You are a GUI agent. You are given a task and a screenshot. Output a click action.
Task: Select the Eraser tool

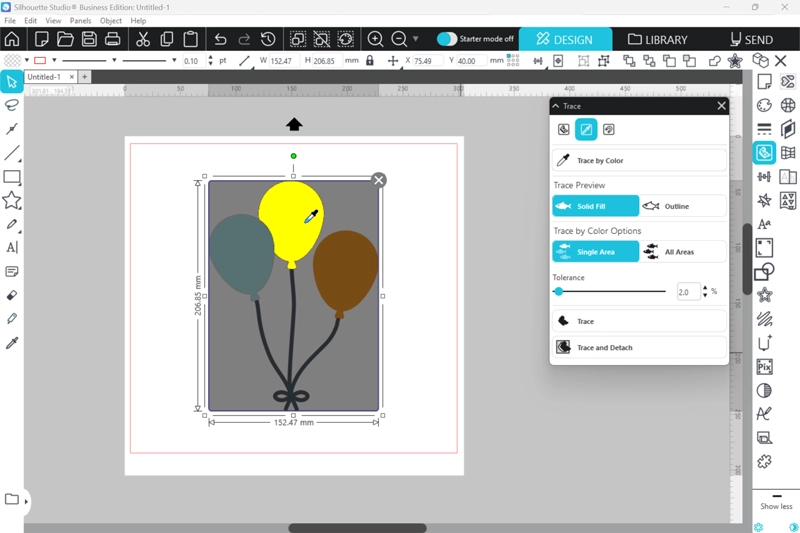coord(12,296)
